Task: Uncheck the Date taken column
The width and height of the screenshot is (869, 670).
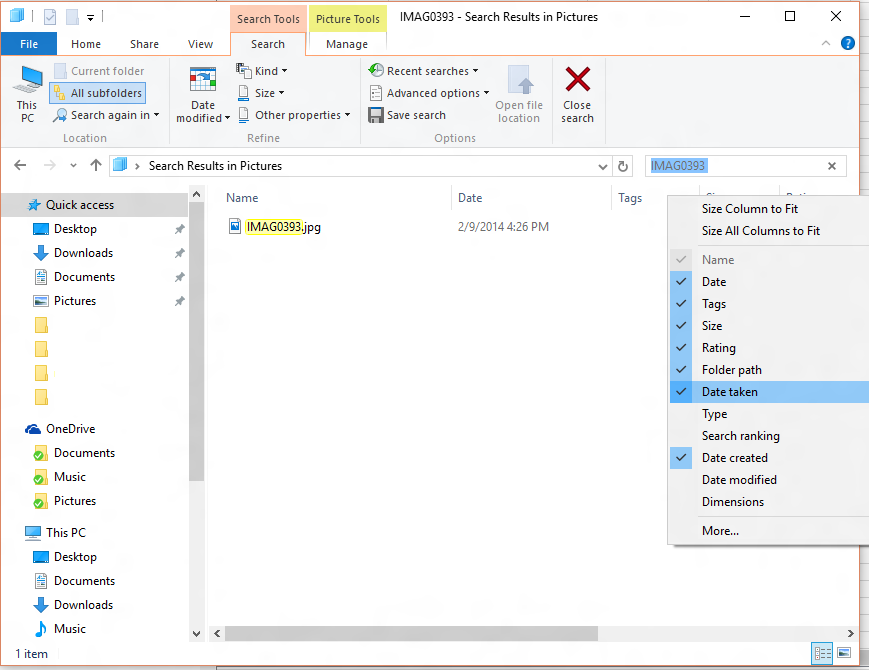Action: [x=729, y=392]
